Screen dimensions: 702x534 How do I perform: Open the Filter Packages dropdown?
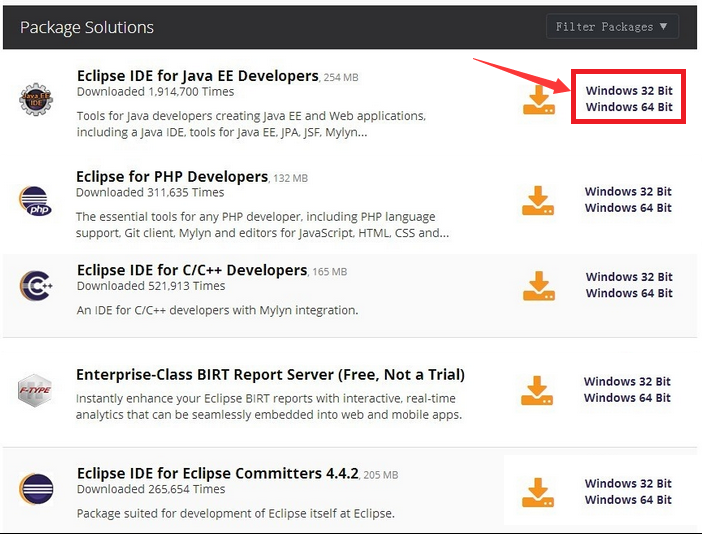(x=612, y=26)
